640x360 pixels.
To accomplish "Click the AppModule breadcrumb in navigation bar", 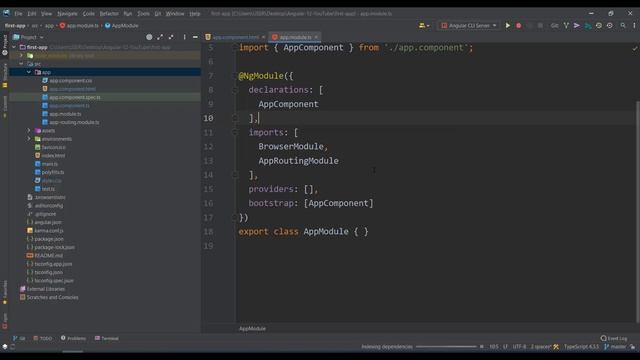I will tap(122, 25).
